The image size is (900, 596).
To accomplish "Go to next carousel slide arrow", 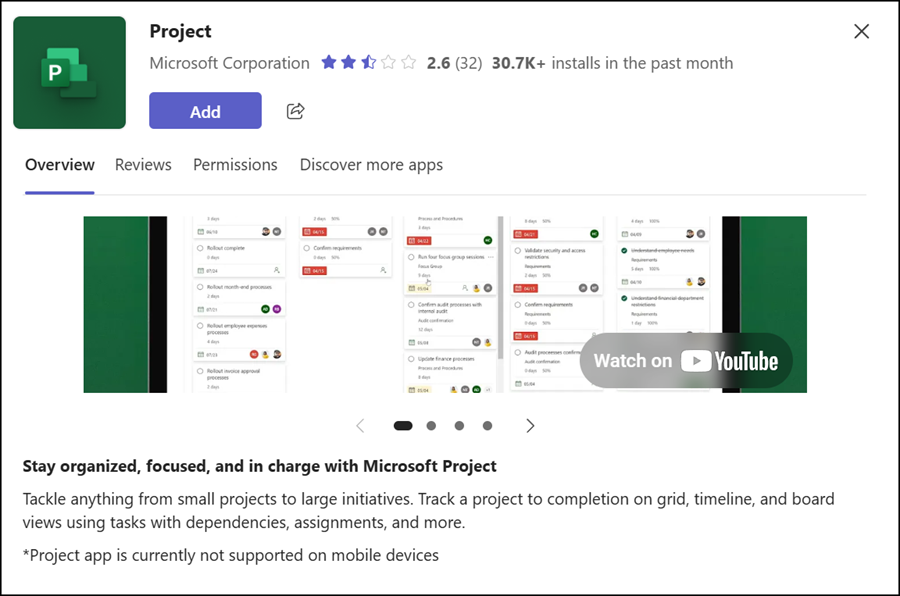I will click(530, 425).
